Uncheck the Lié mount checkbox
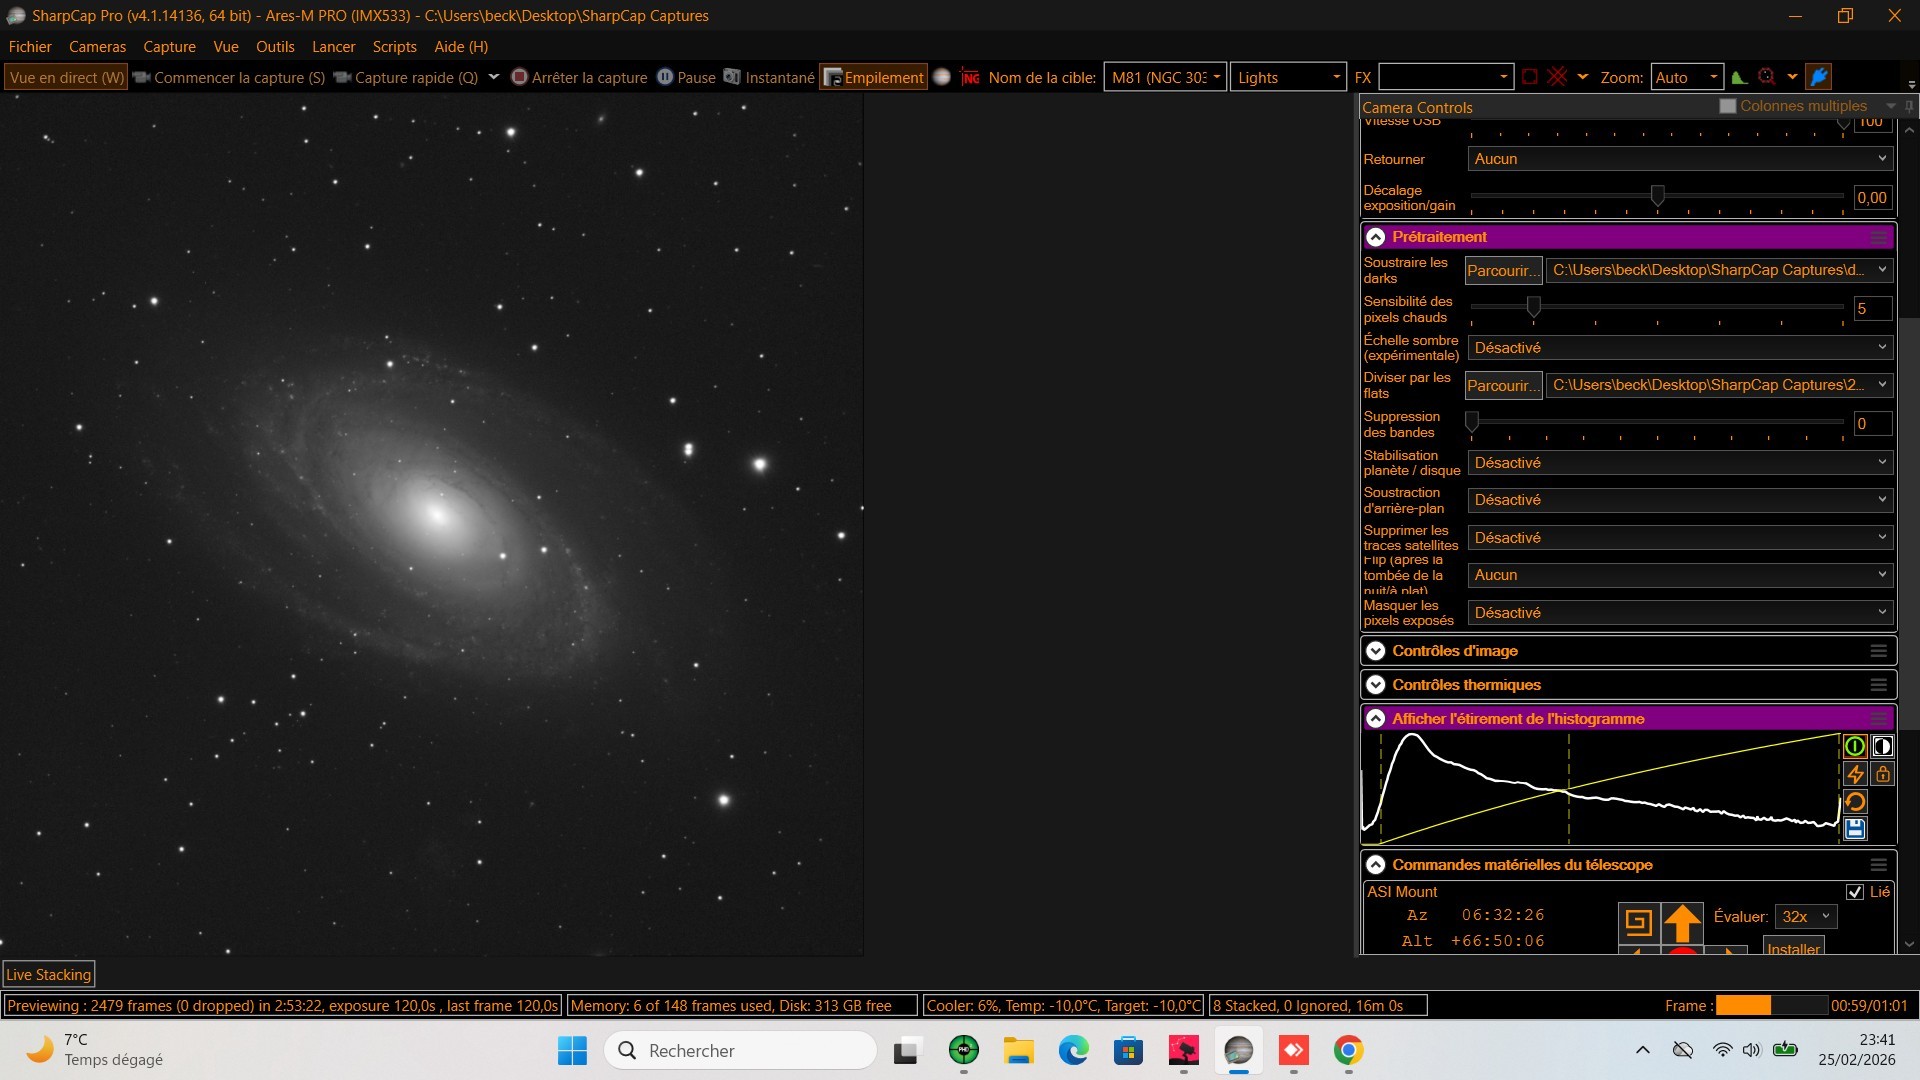Viewport: 1920px width, 1080px height. click(1855, 892)
